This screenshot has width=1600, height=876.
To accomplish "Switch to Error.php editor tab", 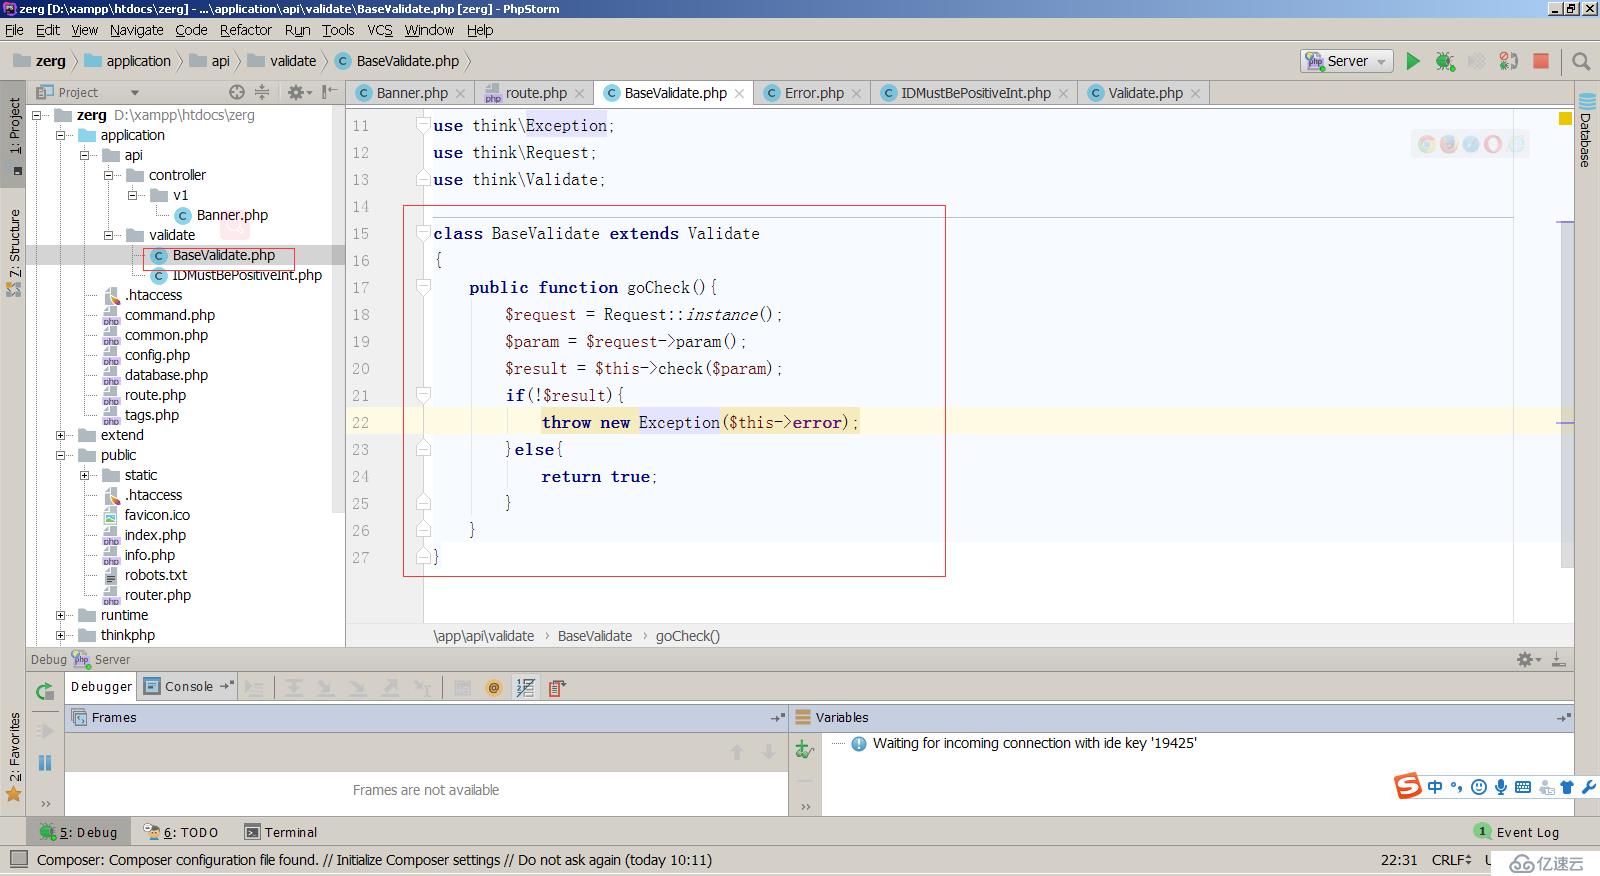I will (814, 93).
